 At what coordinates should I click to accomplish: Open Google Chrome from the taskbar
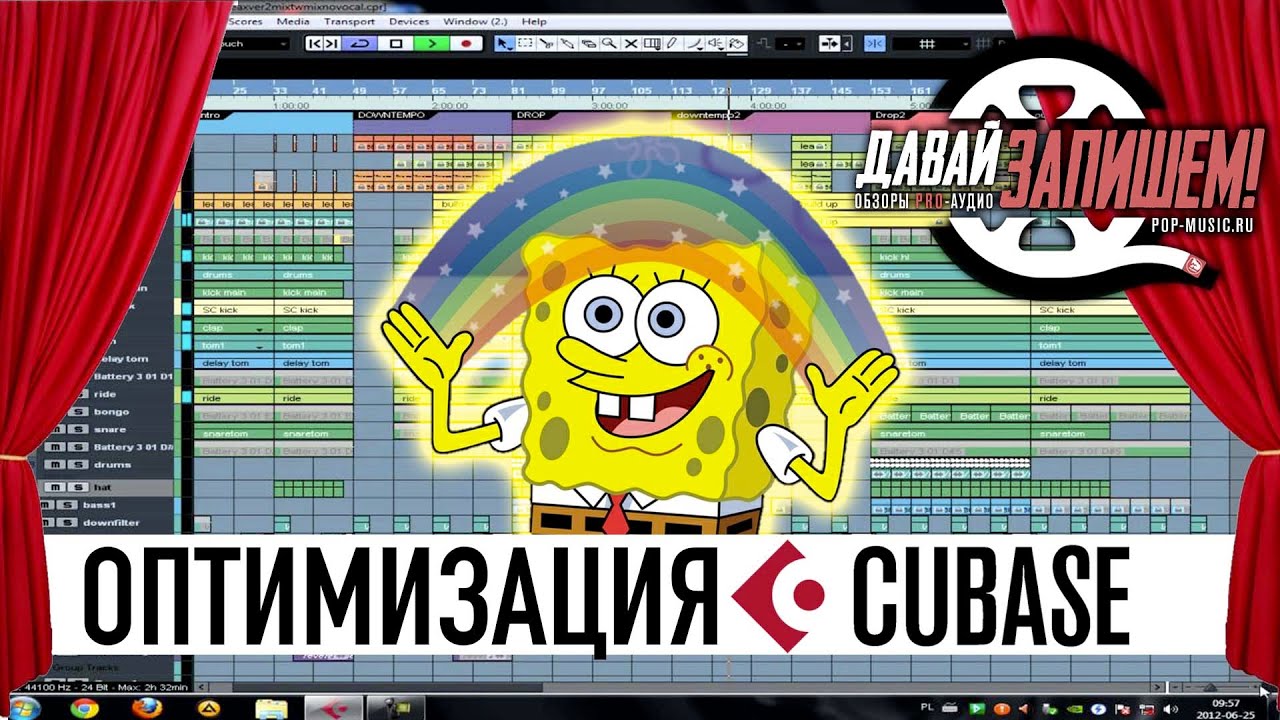[x=84, y=708]
